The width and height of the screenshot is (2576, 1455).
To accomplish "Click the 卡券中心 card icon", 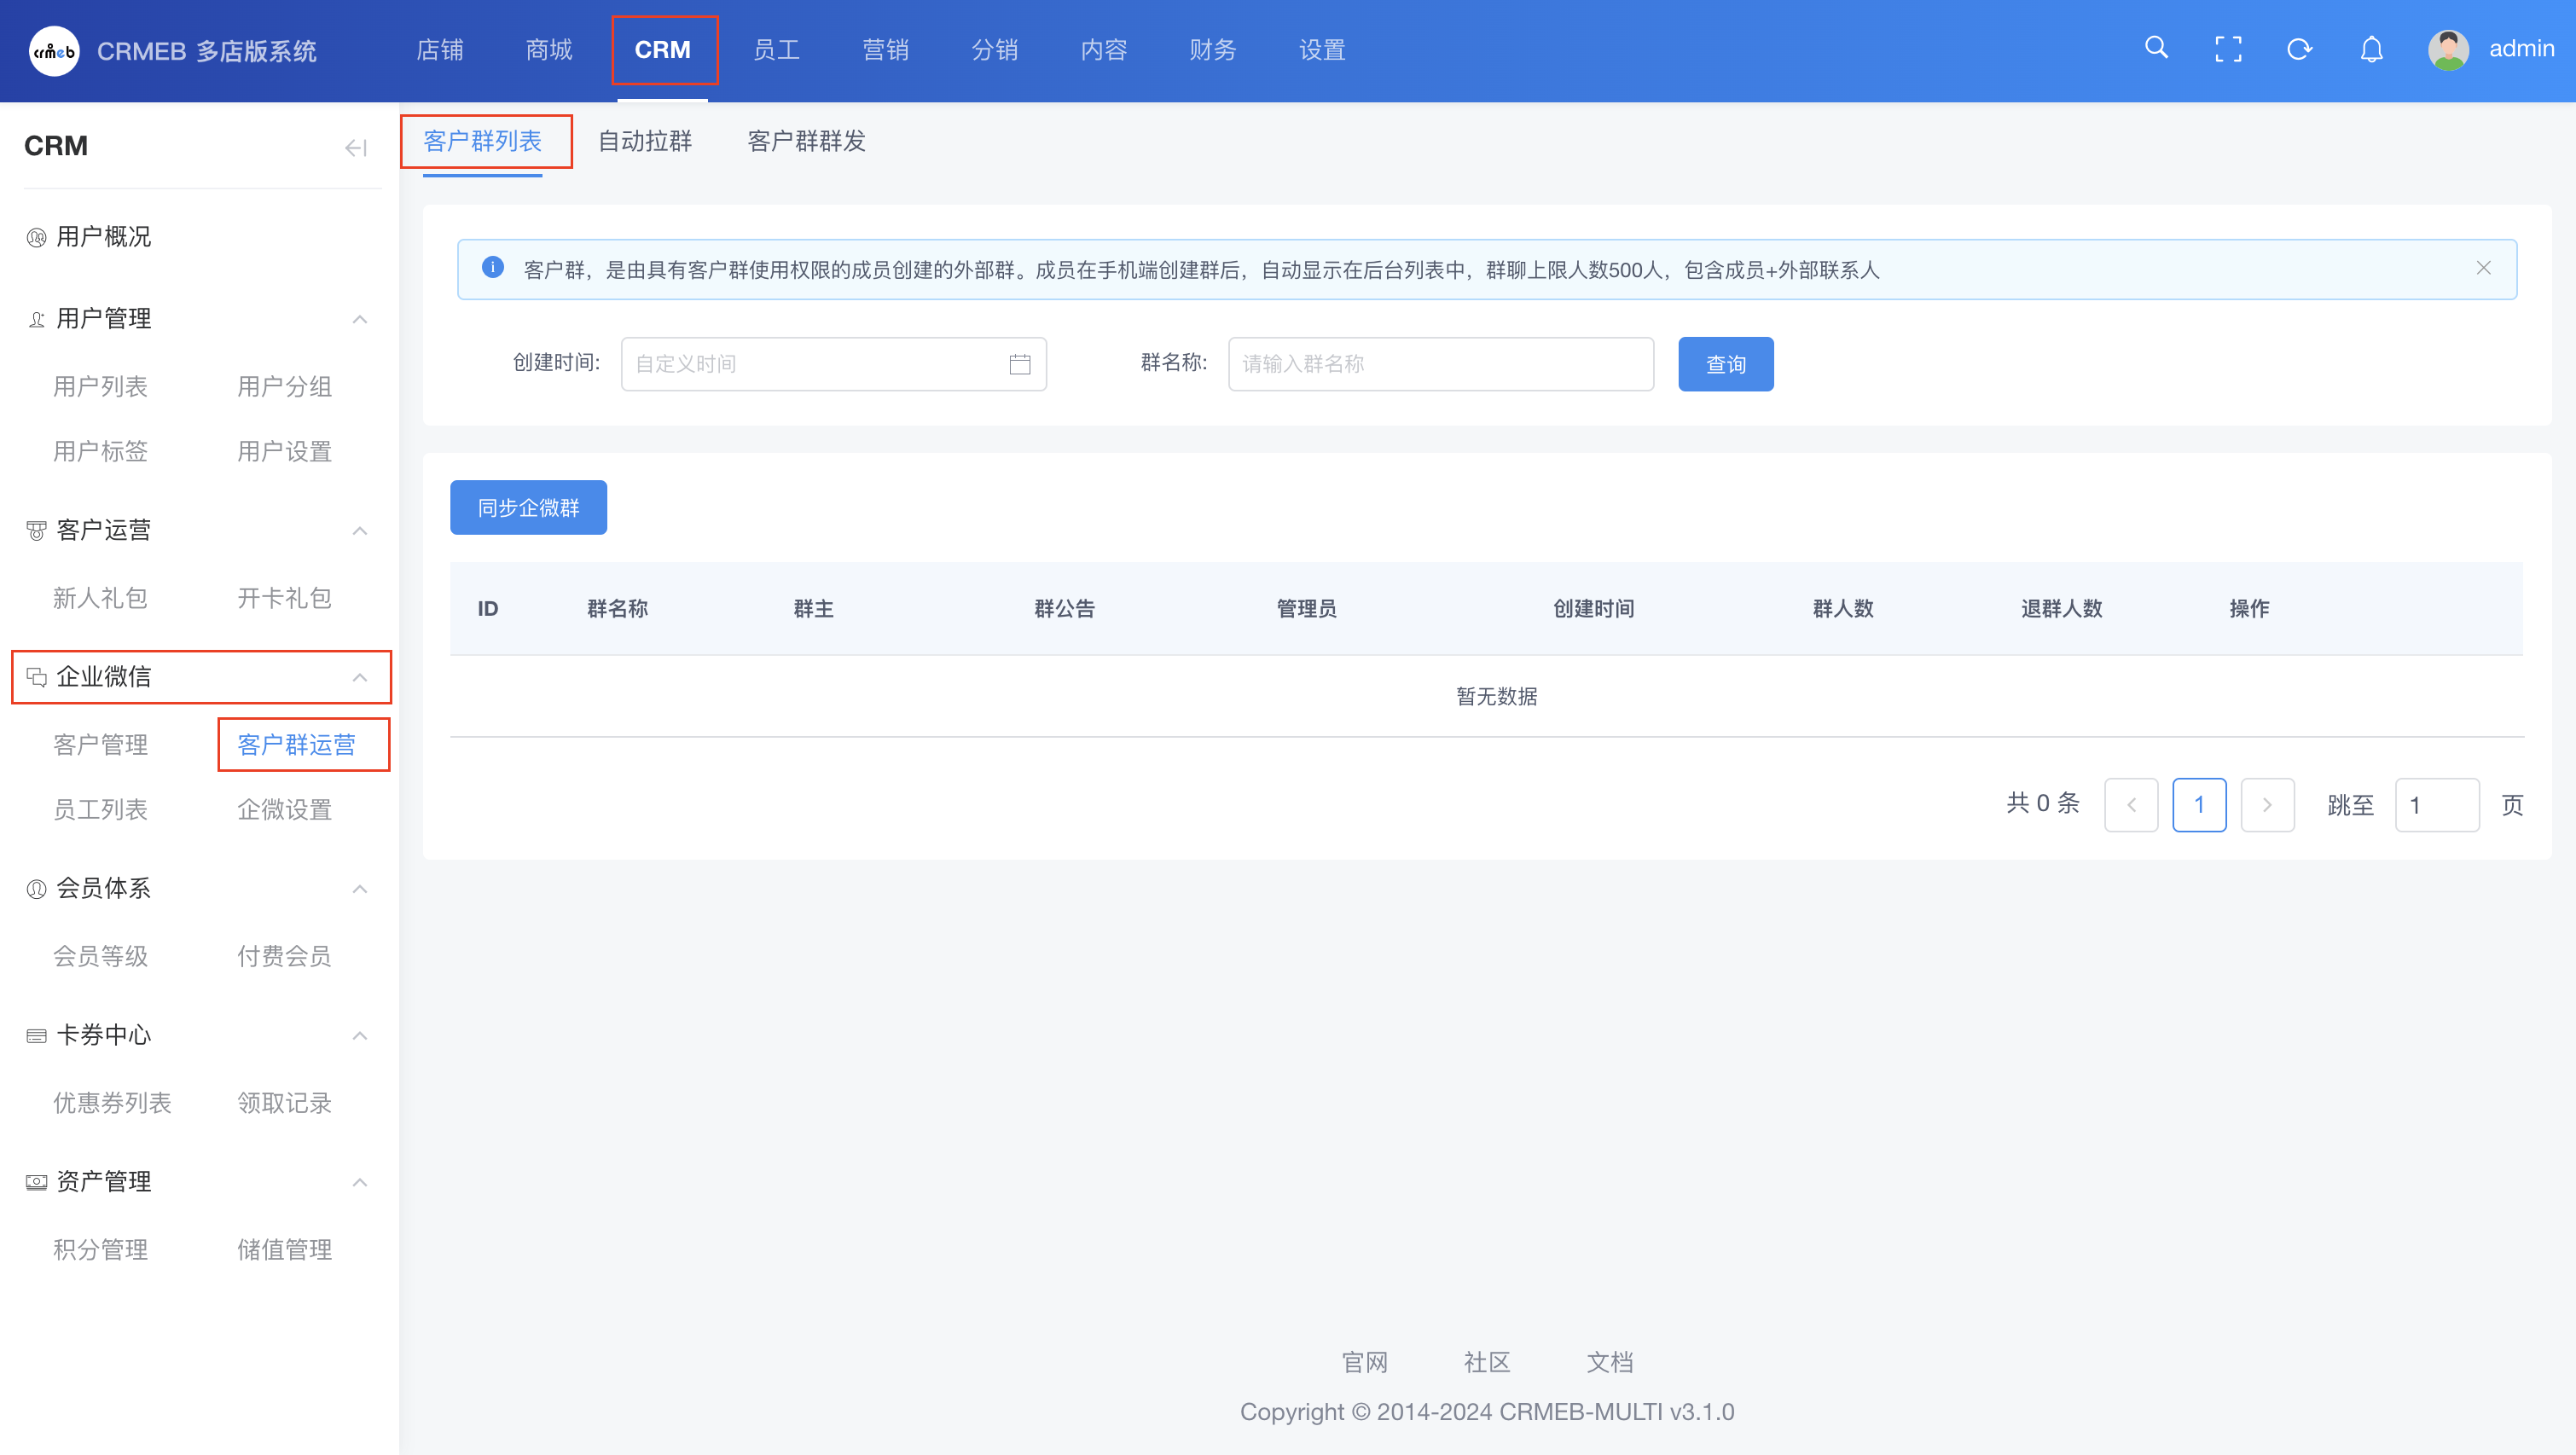I will pyautogui.click(x=36, y=1035).
